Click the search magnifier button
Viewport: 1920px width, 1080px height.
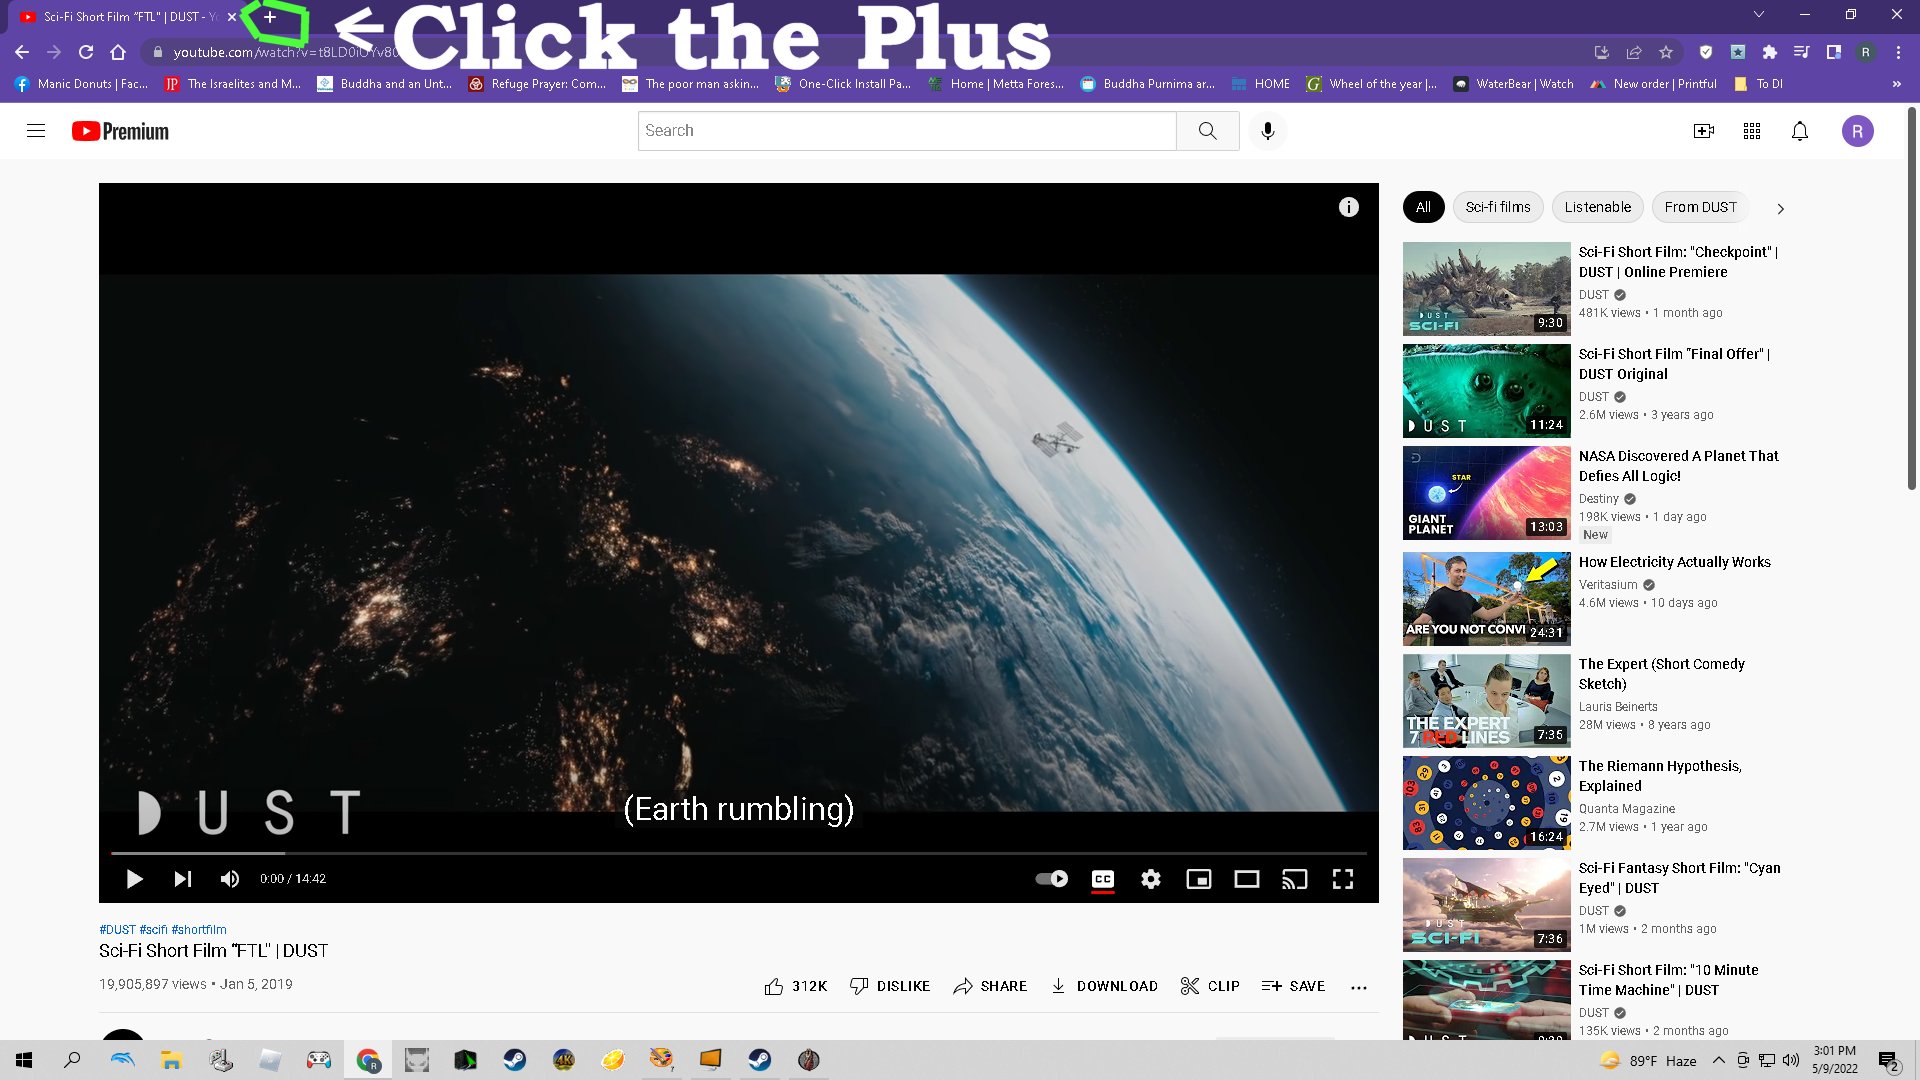[x=1208, y=131]
